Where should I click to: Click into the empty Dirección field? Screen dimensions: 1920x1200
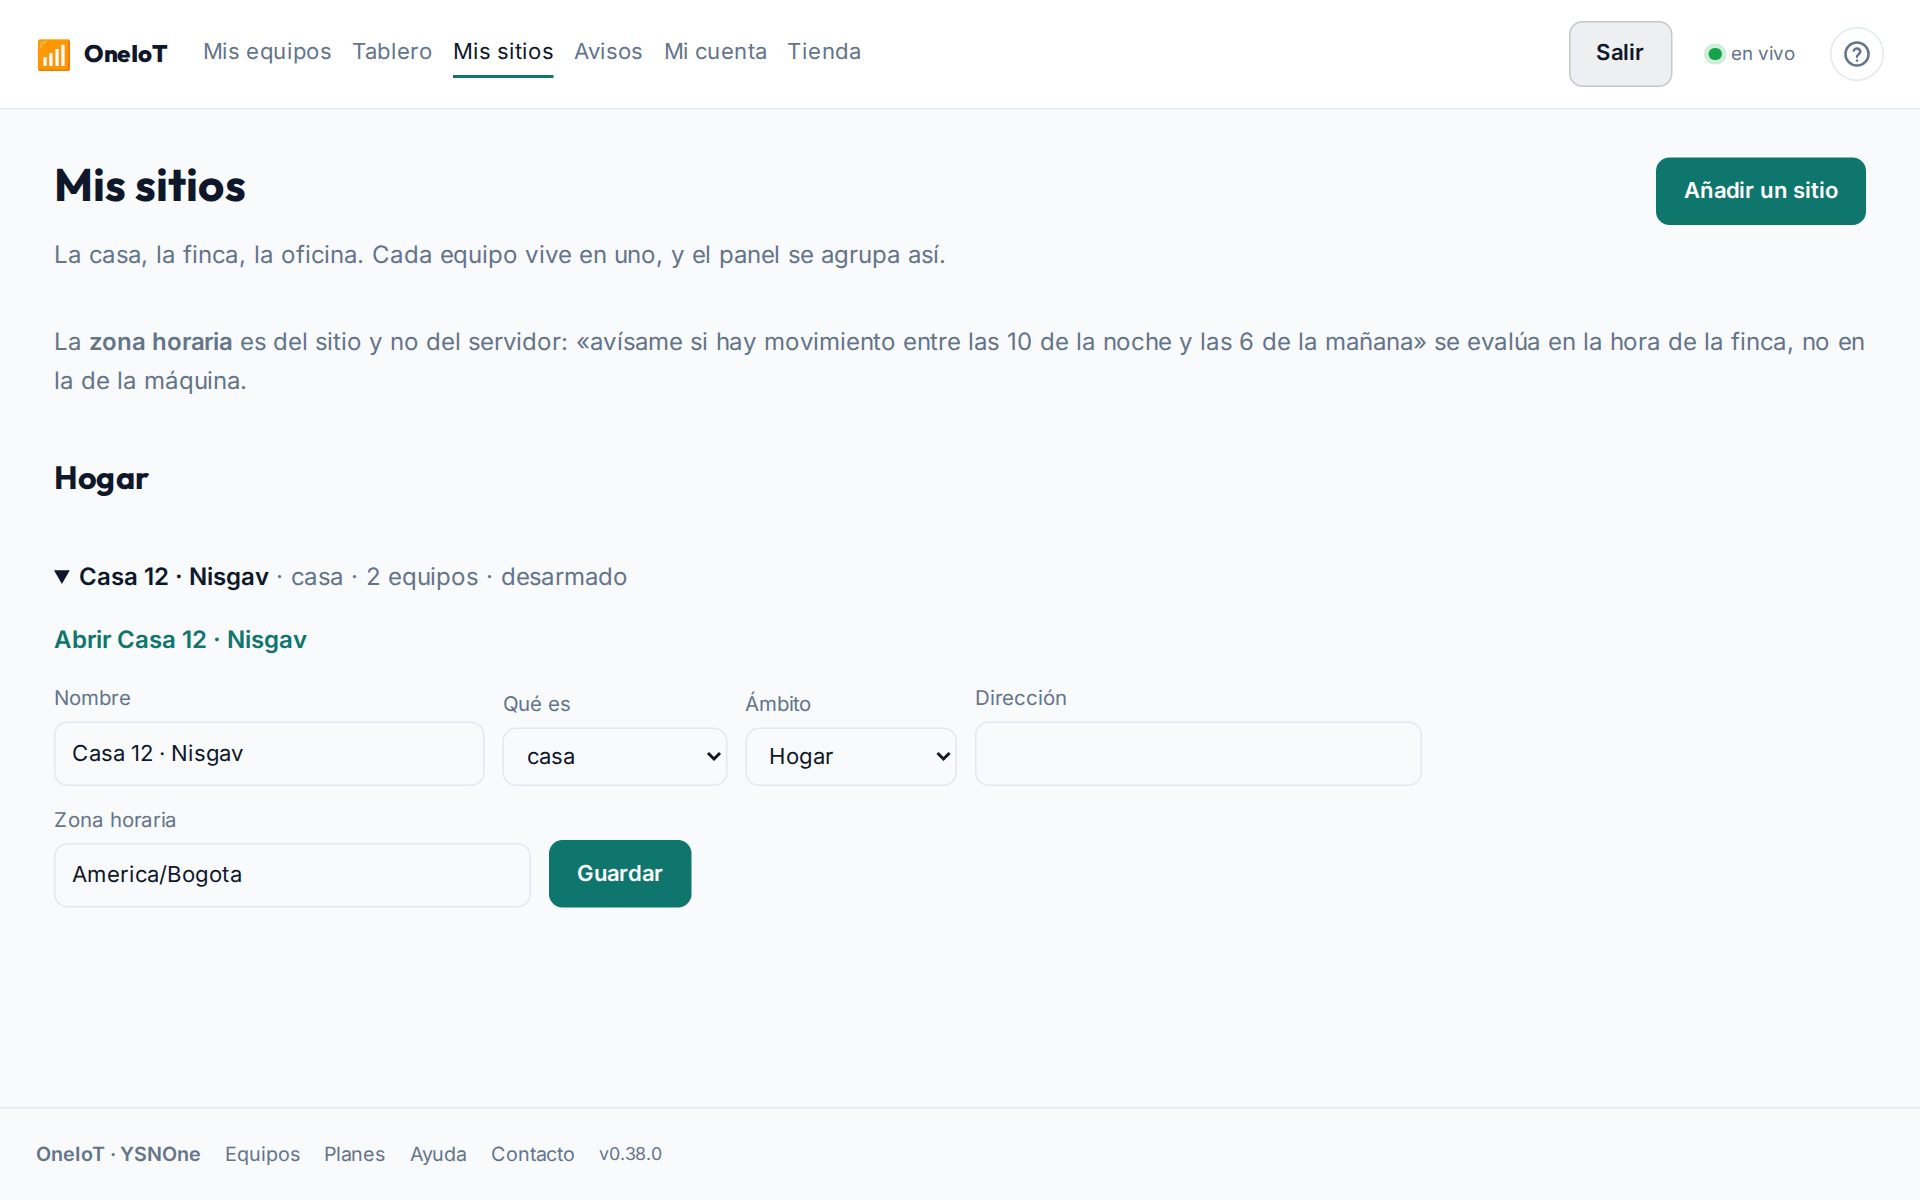pyautogui.click(x=1198, y=754)
